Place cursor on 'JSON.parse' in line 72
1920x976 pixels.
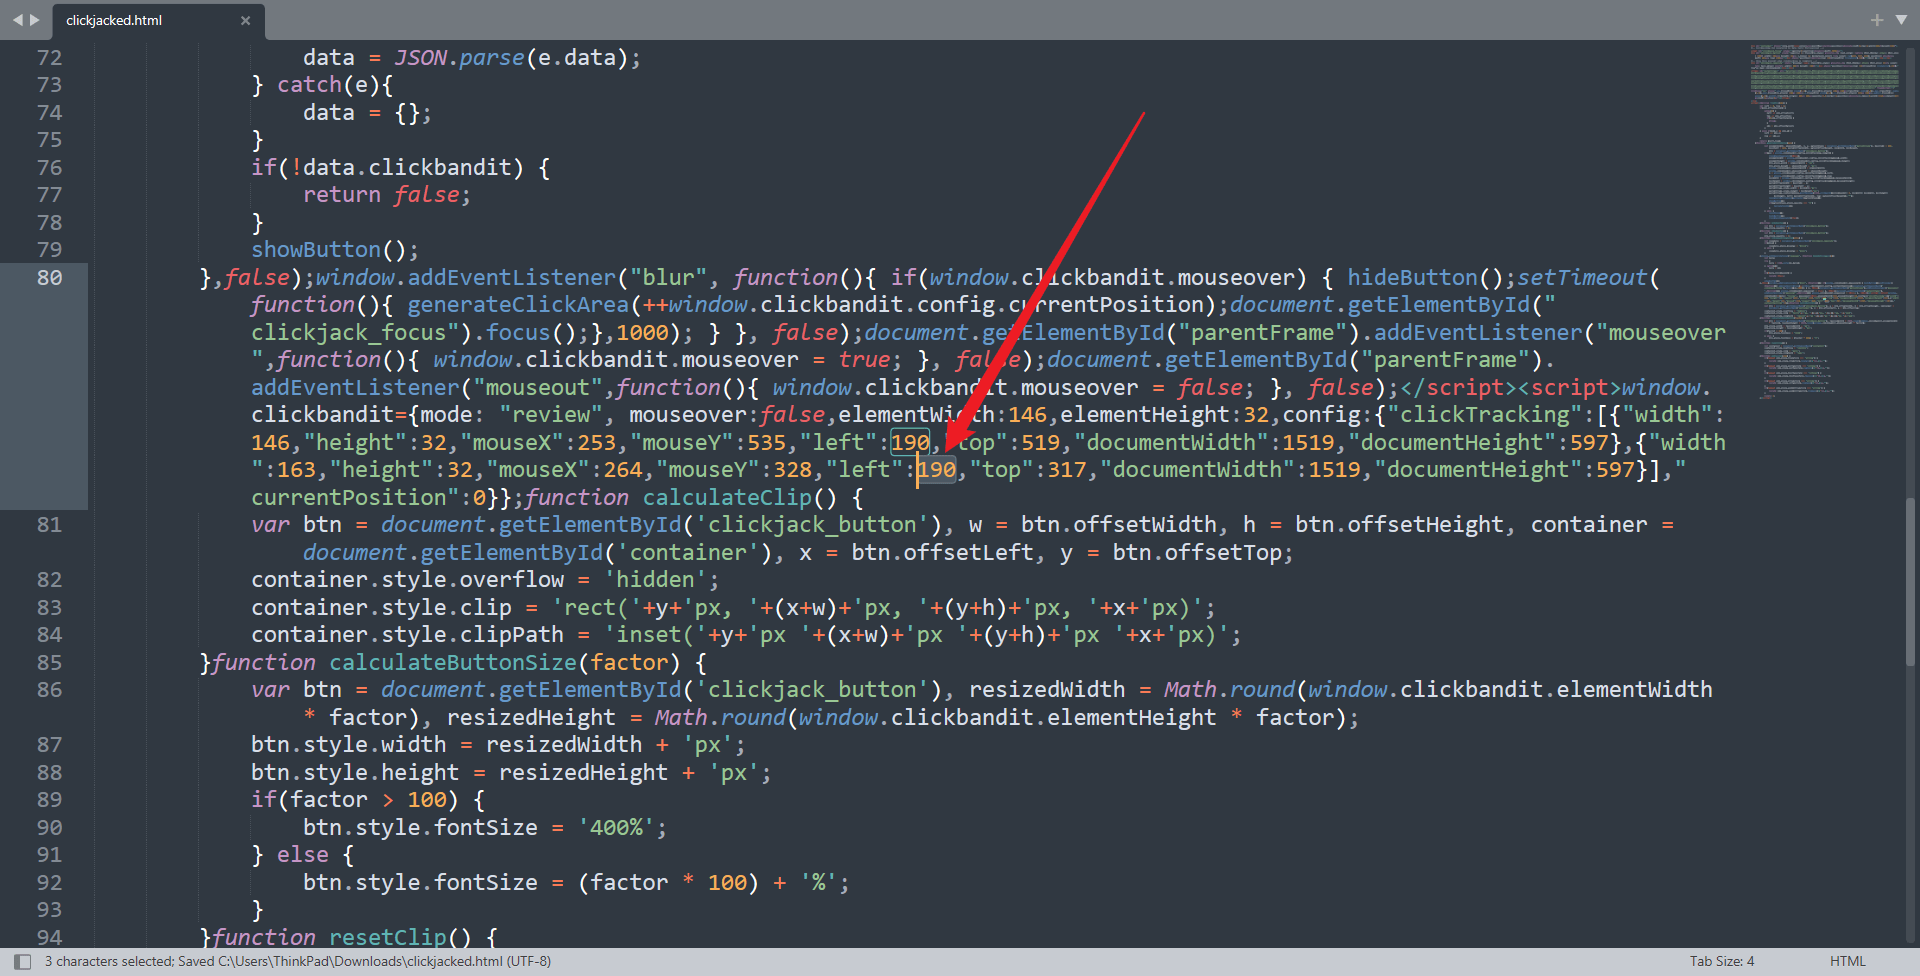click(459, 58)
